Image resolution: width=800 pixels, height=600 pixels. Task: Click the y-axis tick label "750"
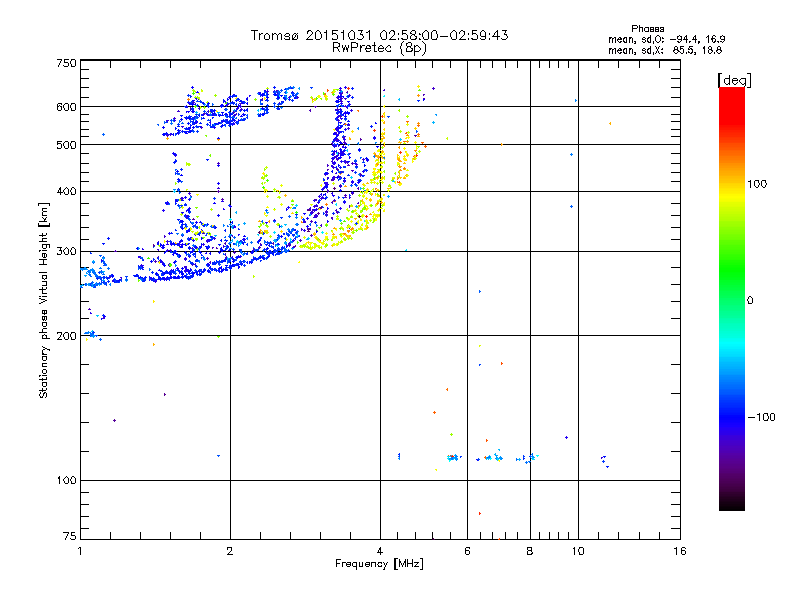point(67,63)
